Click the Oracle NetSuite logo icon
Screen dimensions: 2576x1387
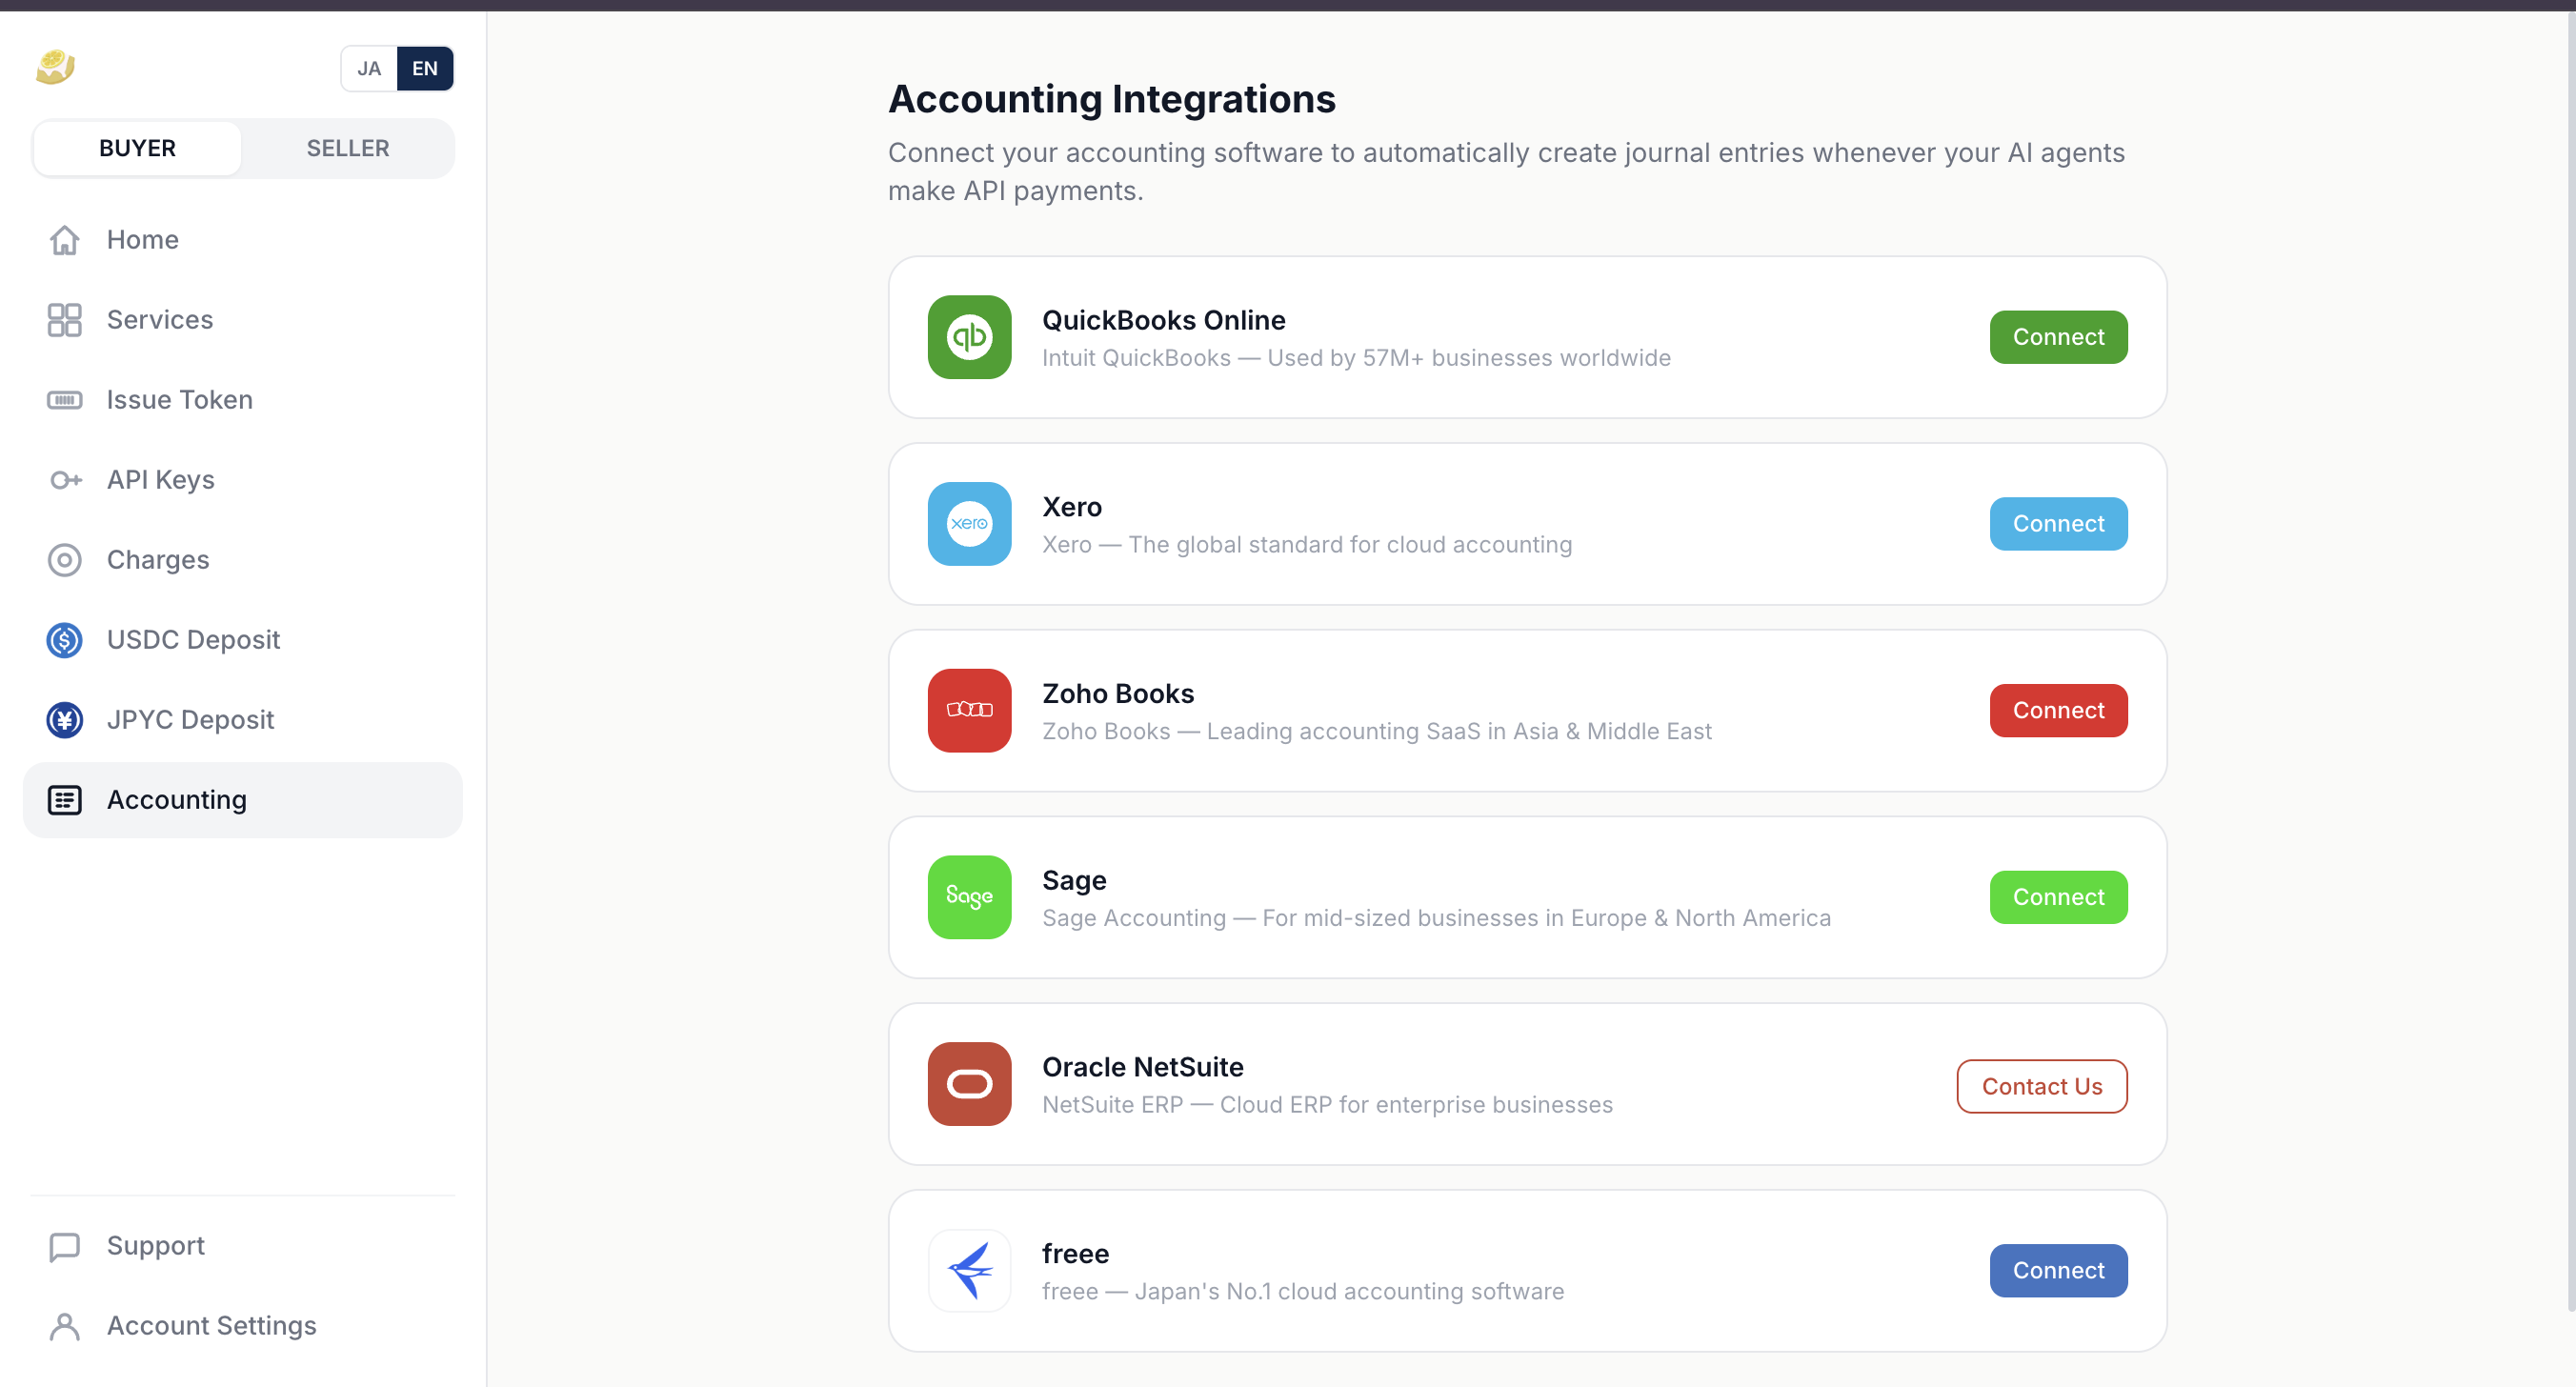tap(969, 1084)
